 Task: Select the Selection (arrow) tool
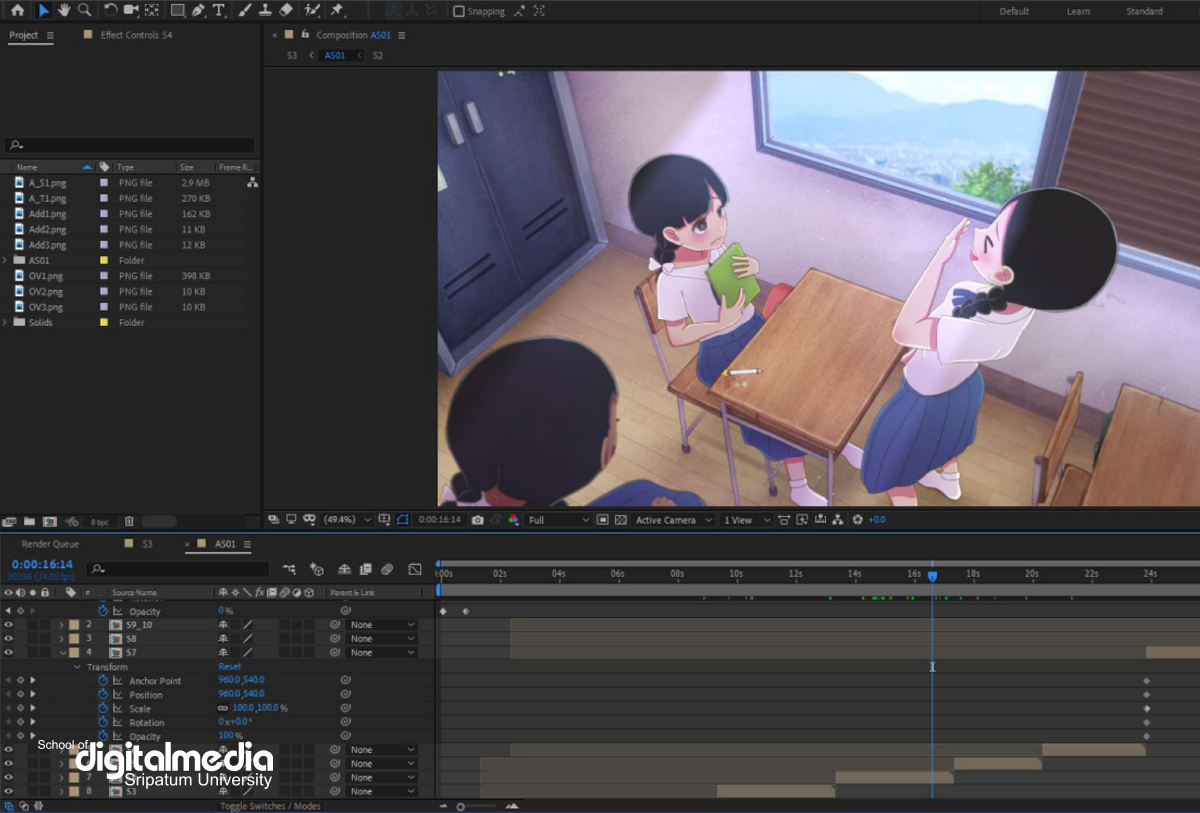44,10
